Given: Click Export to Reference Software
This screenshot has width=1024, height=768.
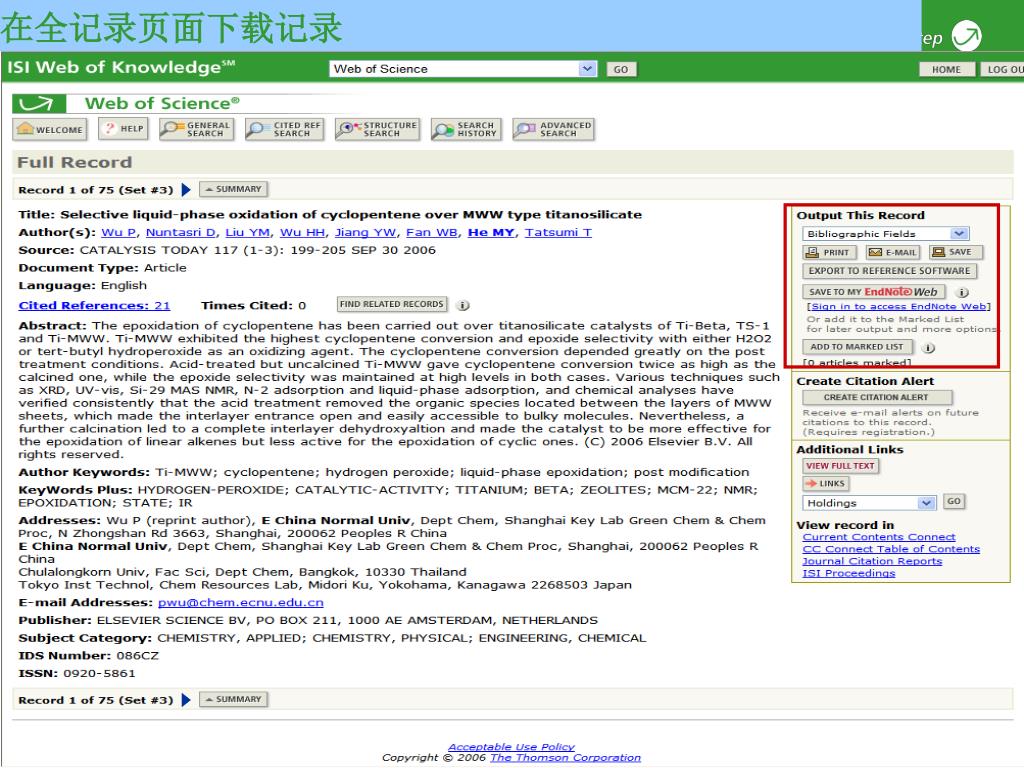Looking at the screenshot, I should 889,271.
